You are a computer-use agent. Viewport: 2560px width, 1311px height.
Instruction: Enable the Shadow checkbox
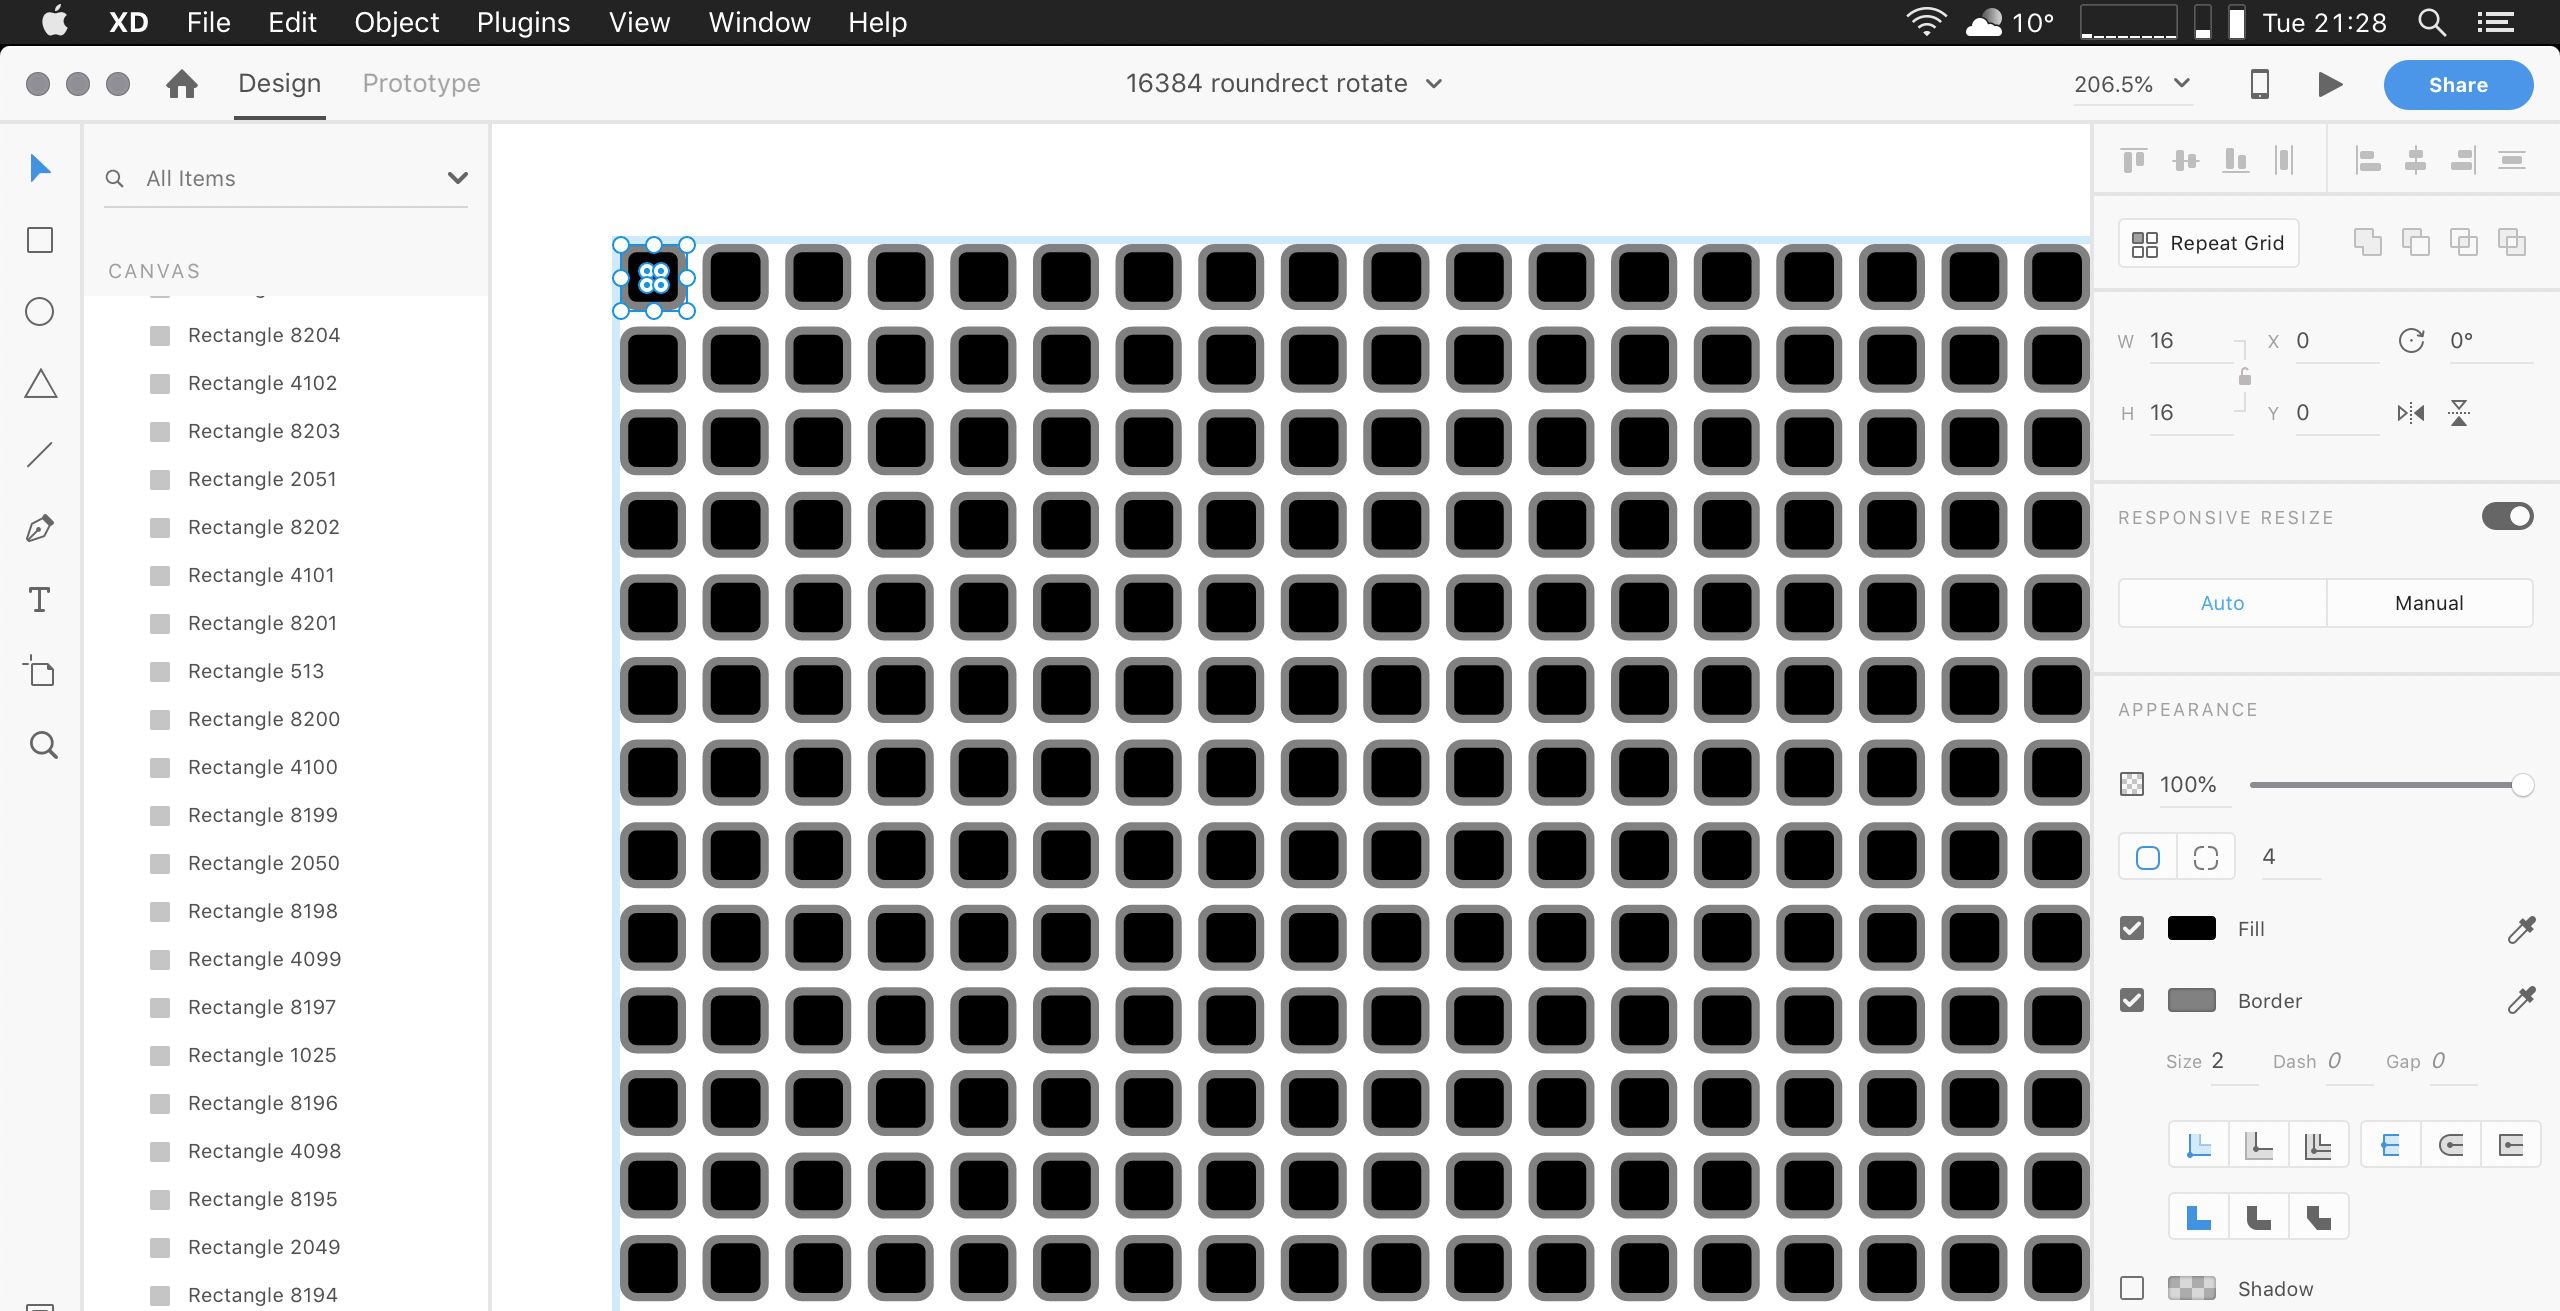2134,1289
